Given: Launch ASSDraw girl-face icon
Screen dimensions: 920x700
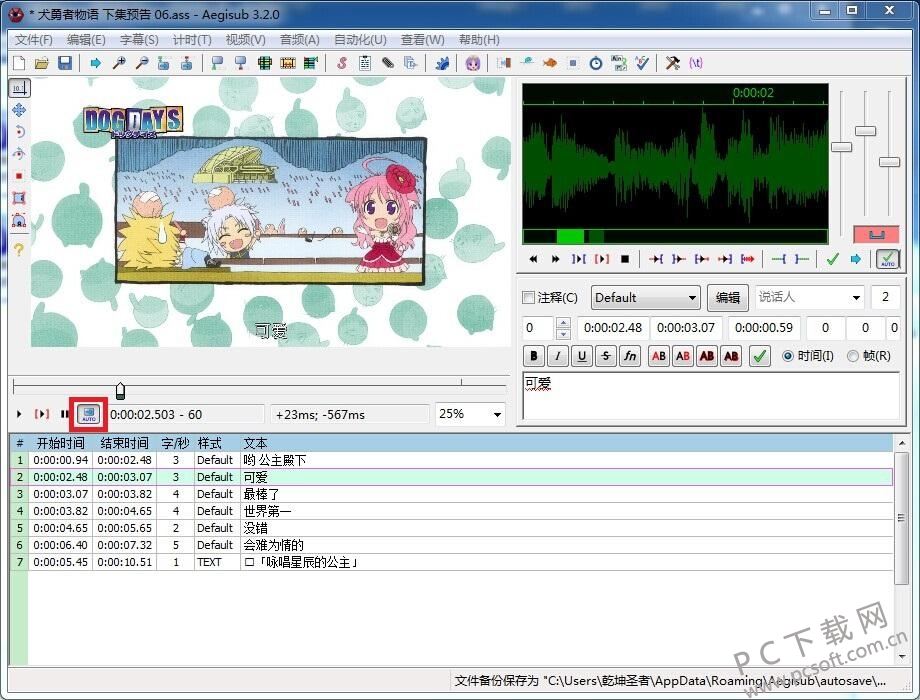Looking at the screenshot, I should coord(473,63).
